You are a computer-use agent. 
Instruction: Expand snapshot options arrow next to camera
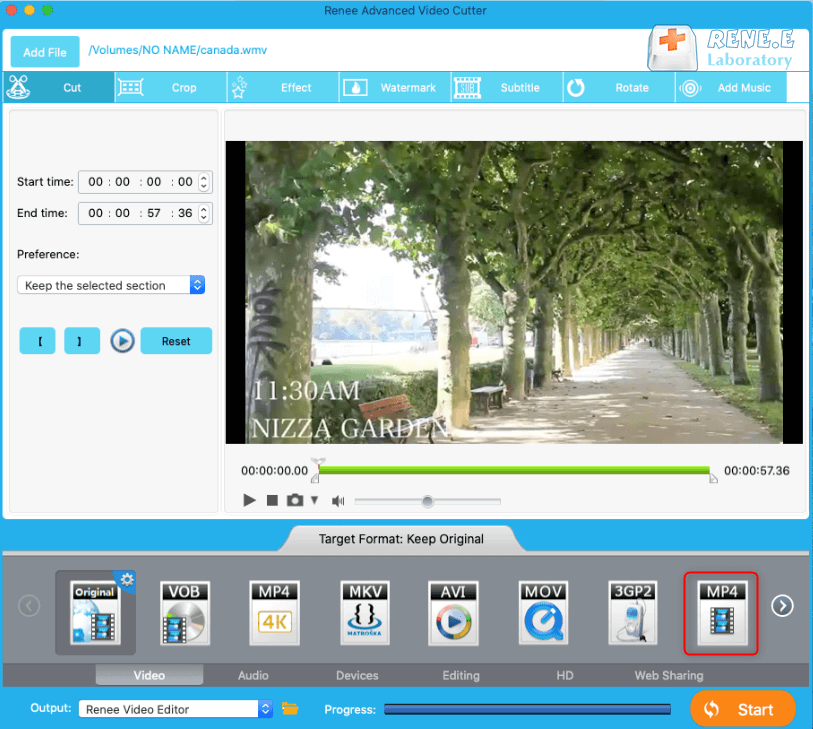314,500
